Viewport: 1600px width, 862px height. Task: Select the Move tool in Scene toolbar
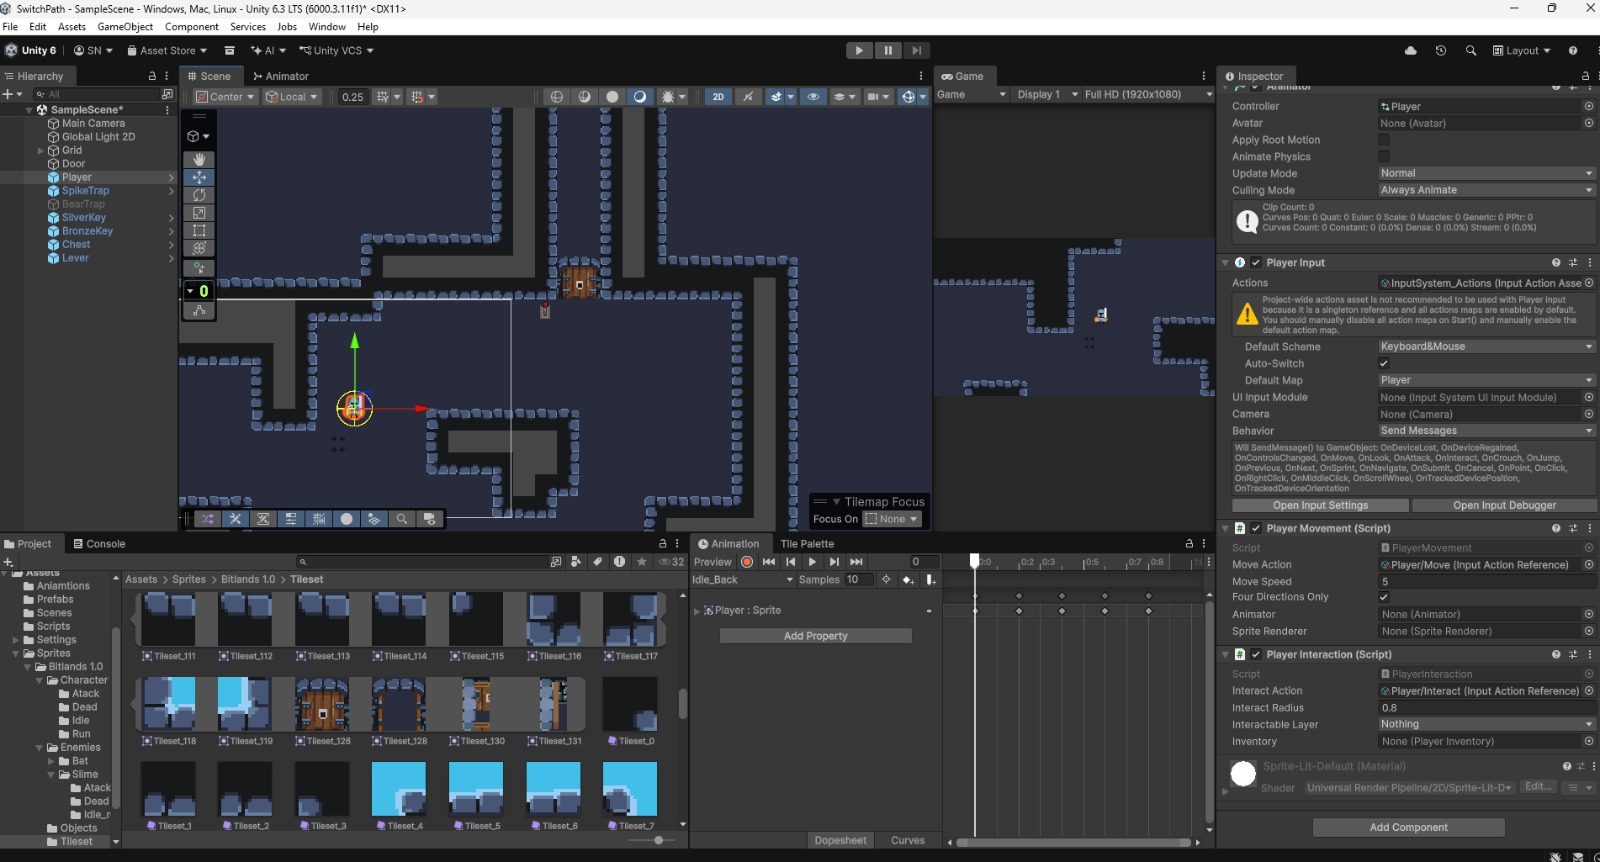tap(199, 177)
